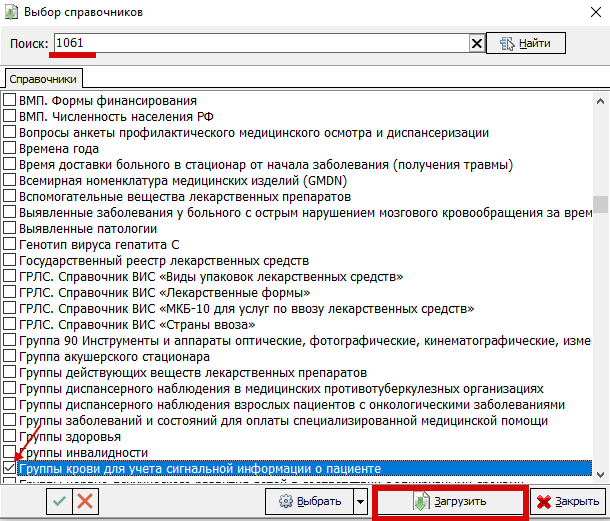Image resolution: width=610 pixels, height=521 pixels.
Task: Check the Генотип вируса гепатита С box
Action: (10, 245)
